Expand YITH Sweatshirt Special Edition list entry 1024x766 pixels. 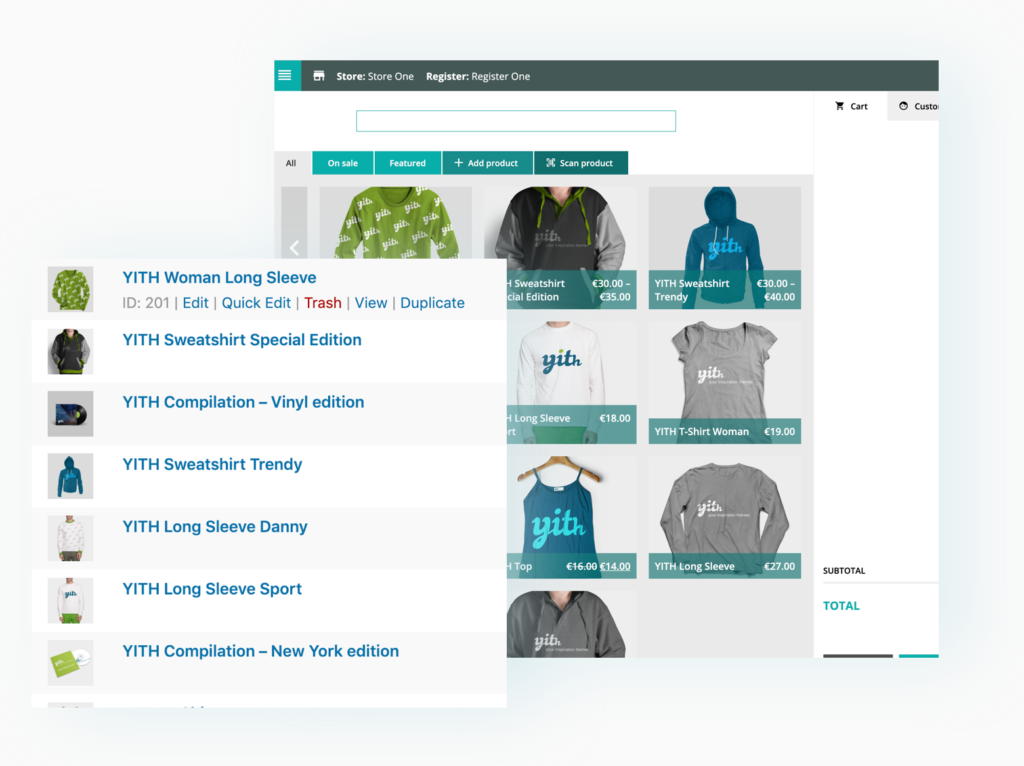[241, 340]
